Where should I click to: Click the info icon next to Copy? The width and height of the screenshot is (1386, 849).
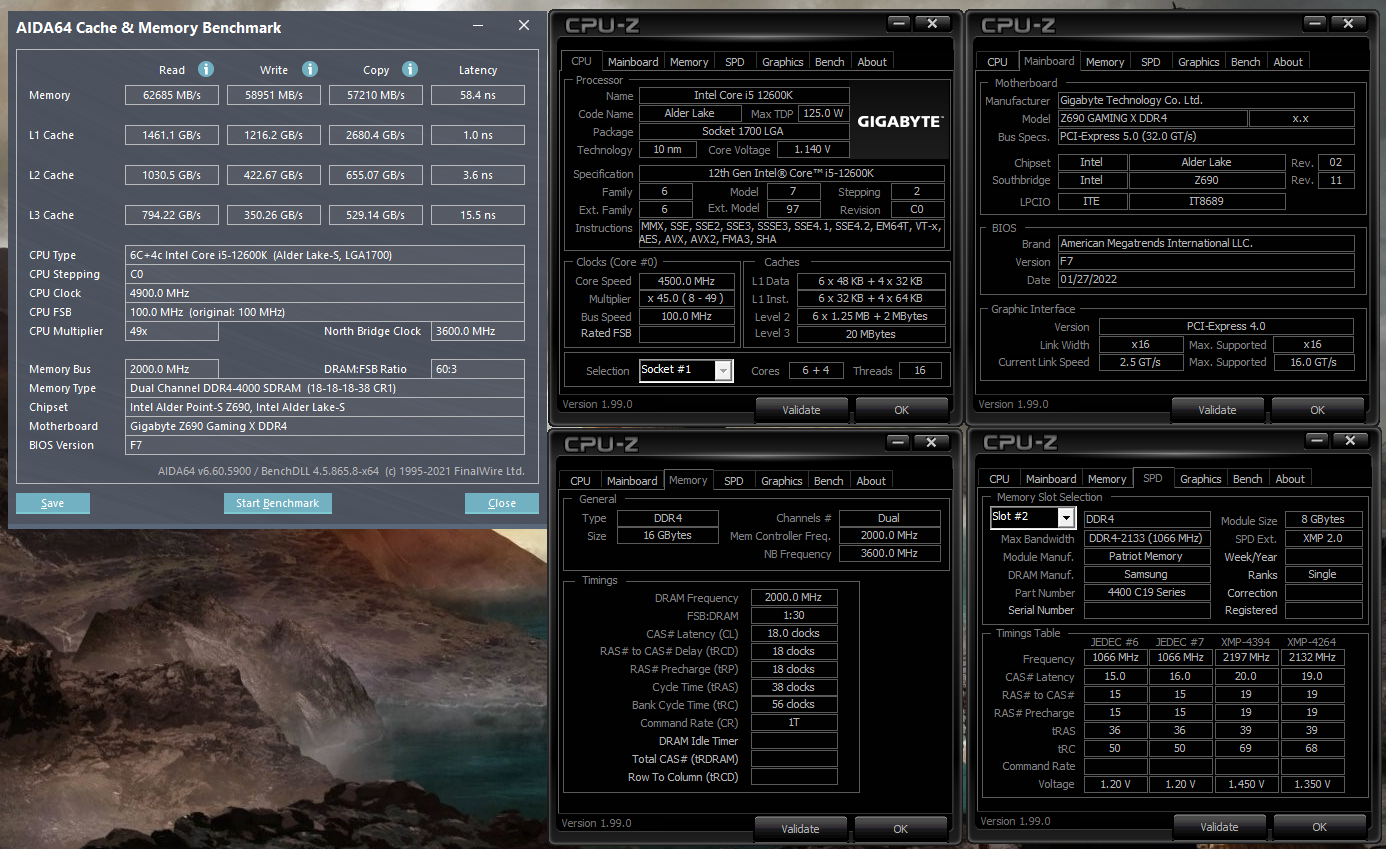[x=409, y=70]
